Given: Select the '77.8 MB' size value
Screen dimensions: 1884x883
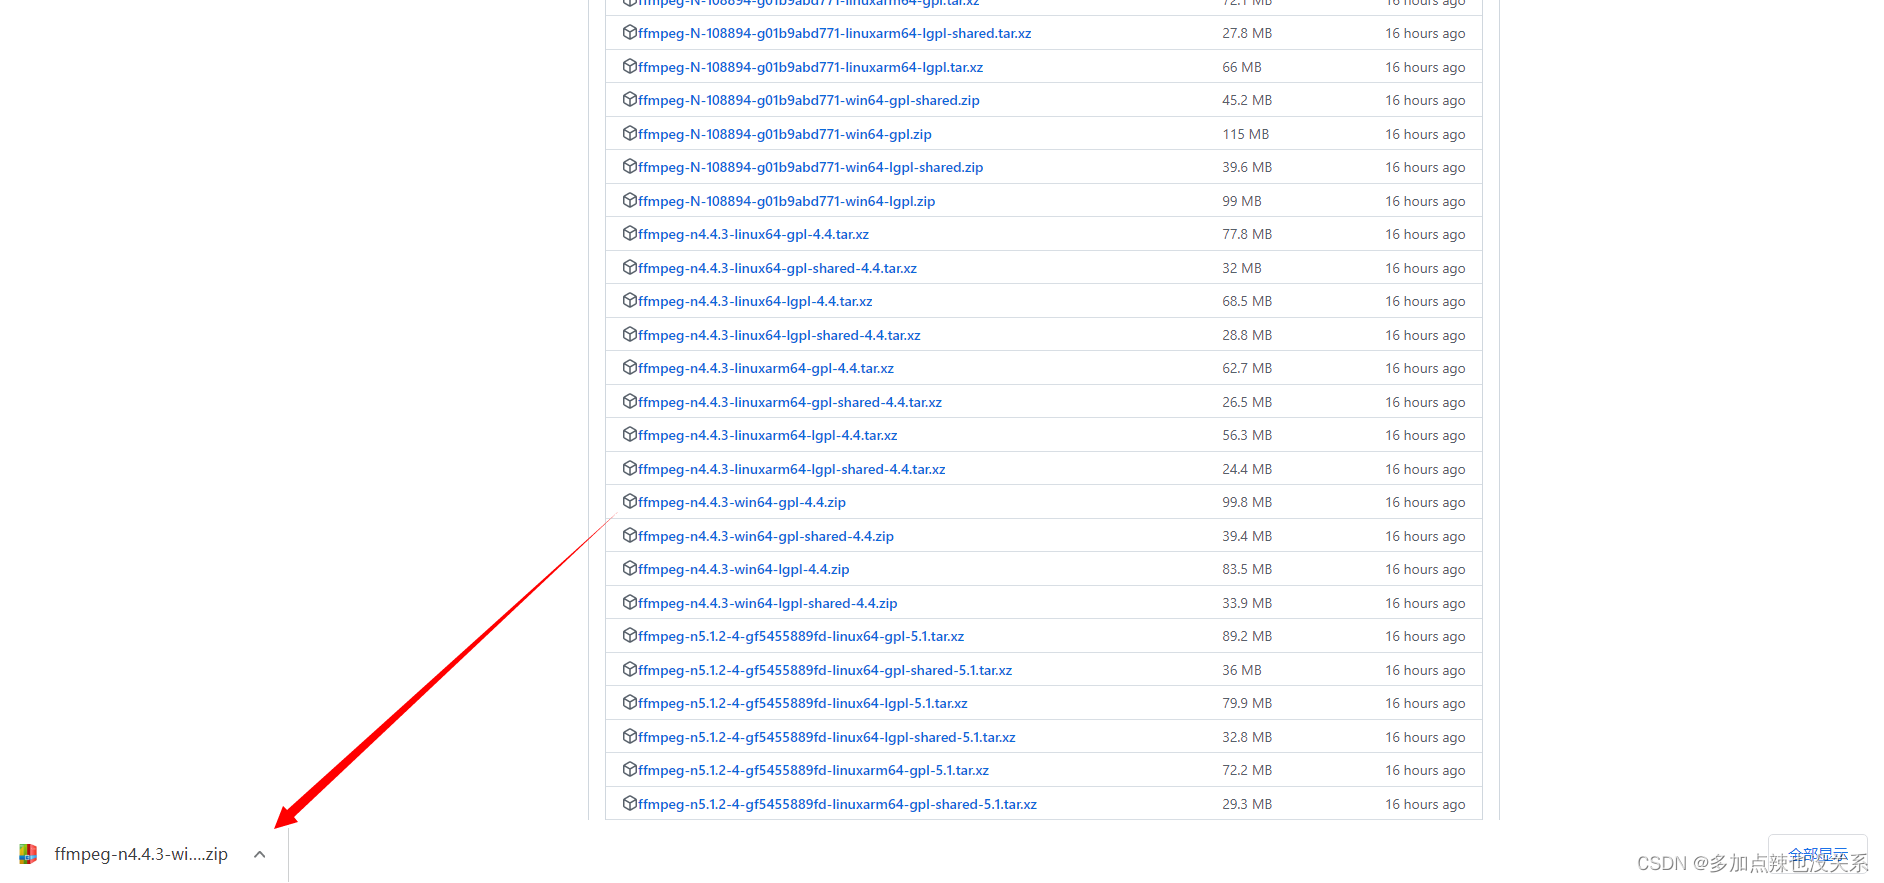Looking at the screenshot, I should [1247, 234].
